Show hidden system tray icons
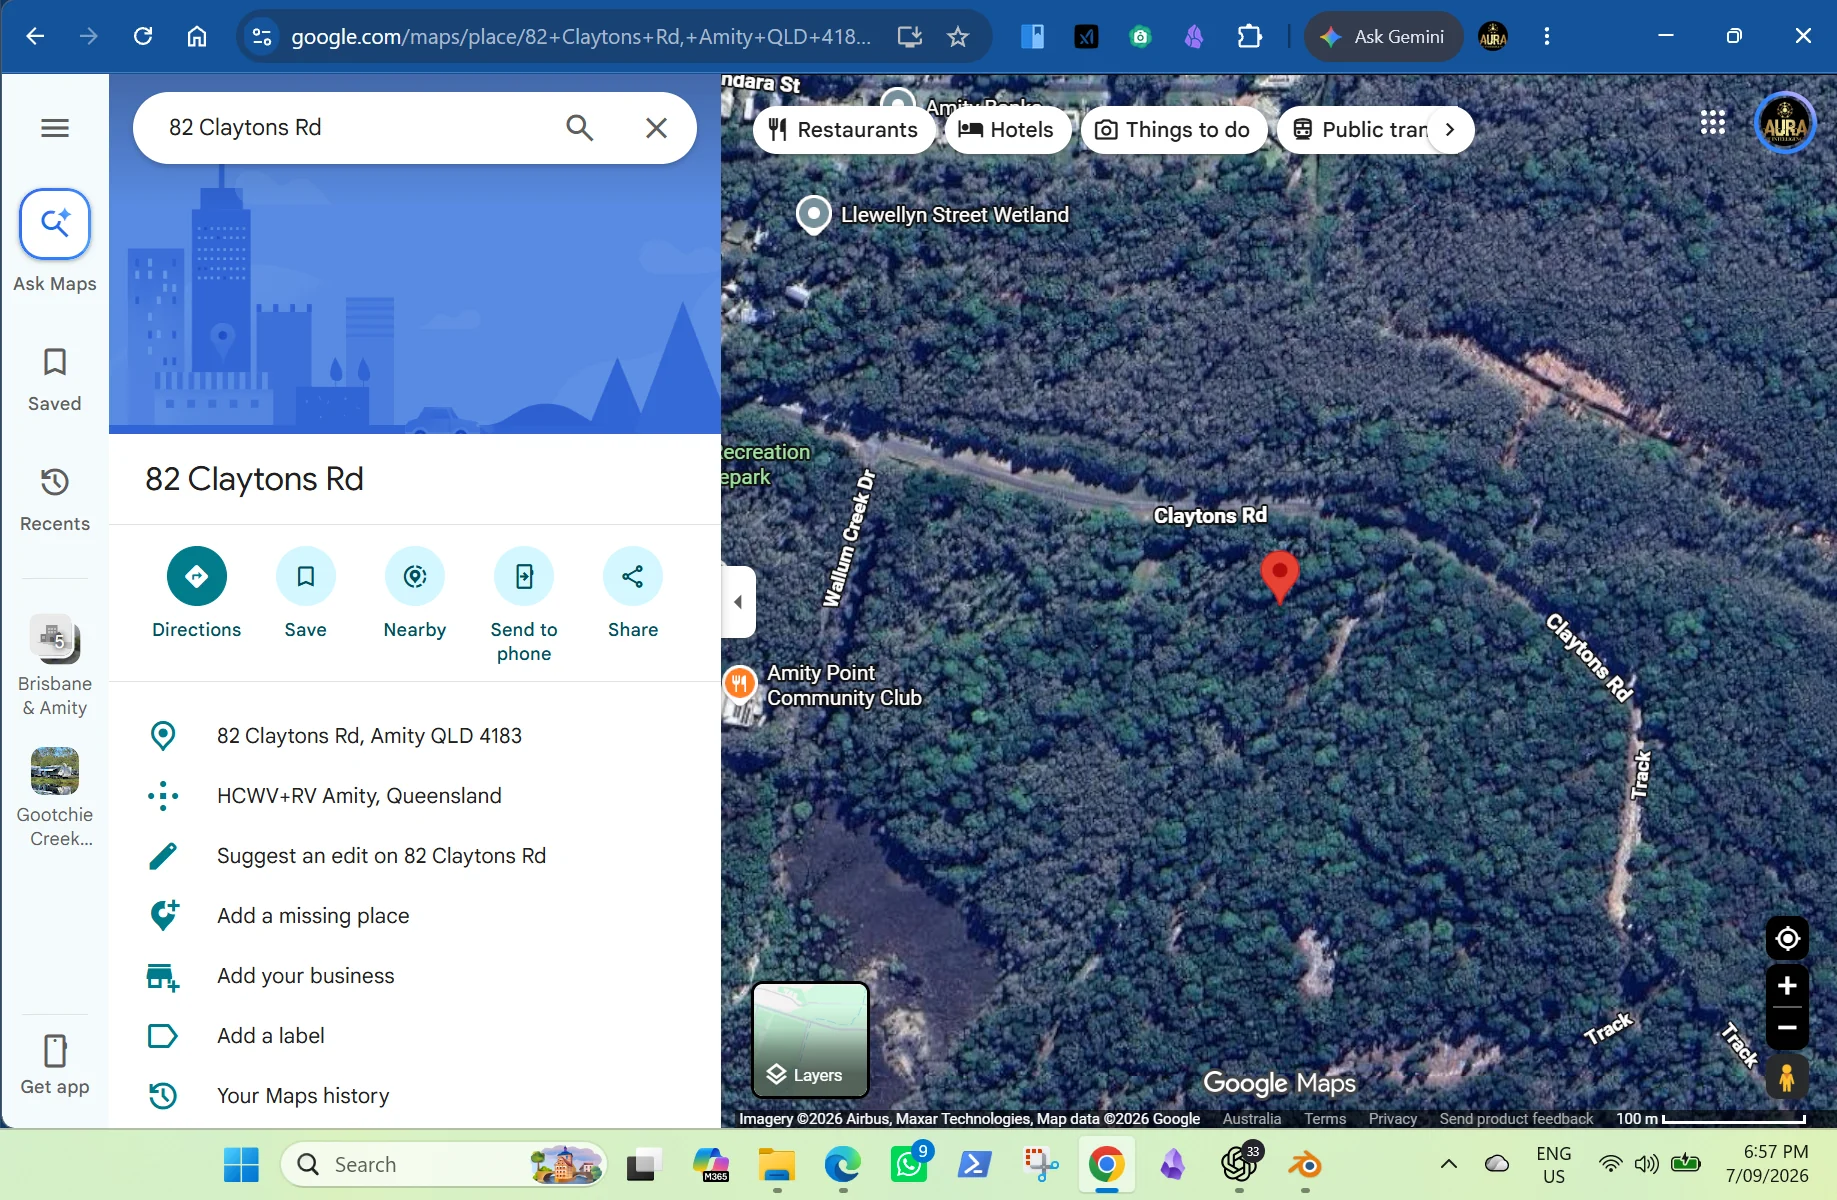This screenshot has width=1837, height=1200. click(x=1448, y=1164)
